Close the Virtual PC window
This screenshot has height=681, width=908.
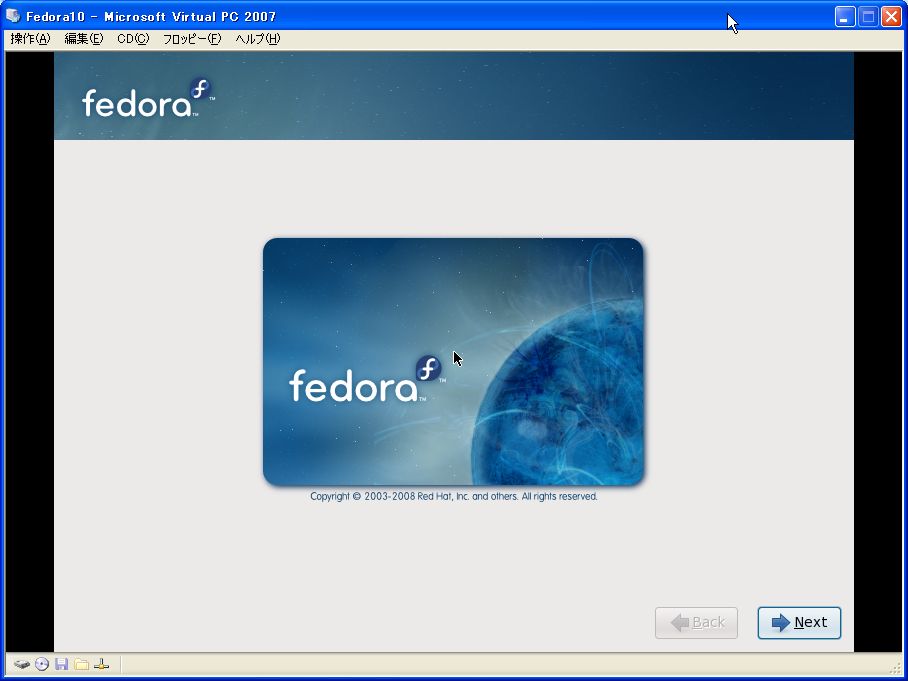[x=891, y=17]
